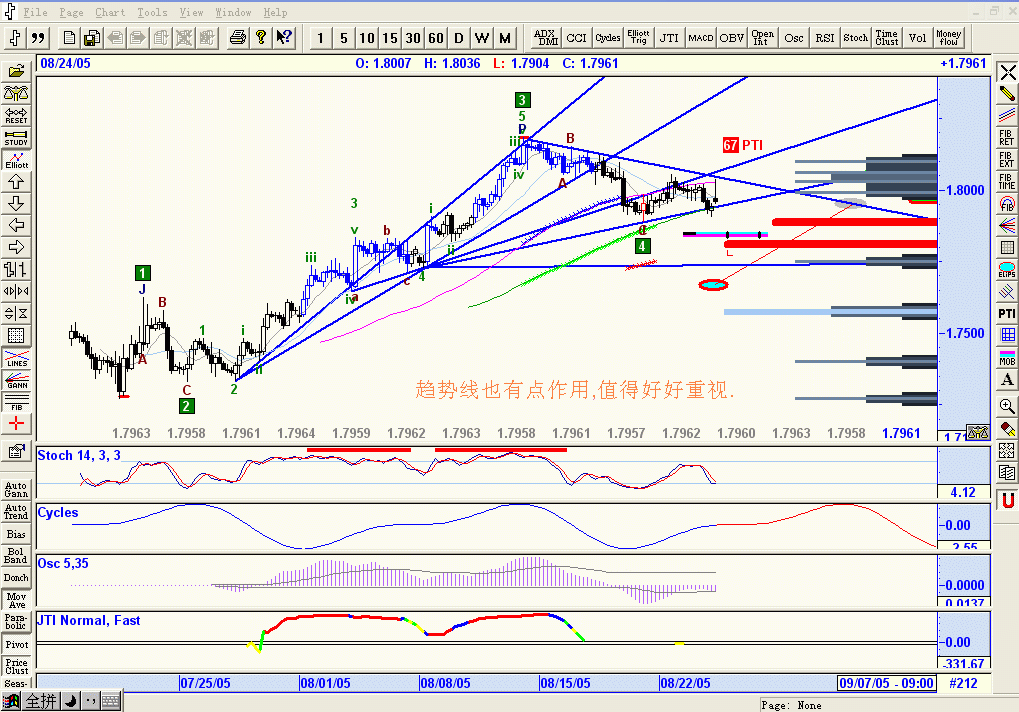This screenshot has height=712, width=1019.
Task: Open the Help menu
Action: click(x=275, y=12)
